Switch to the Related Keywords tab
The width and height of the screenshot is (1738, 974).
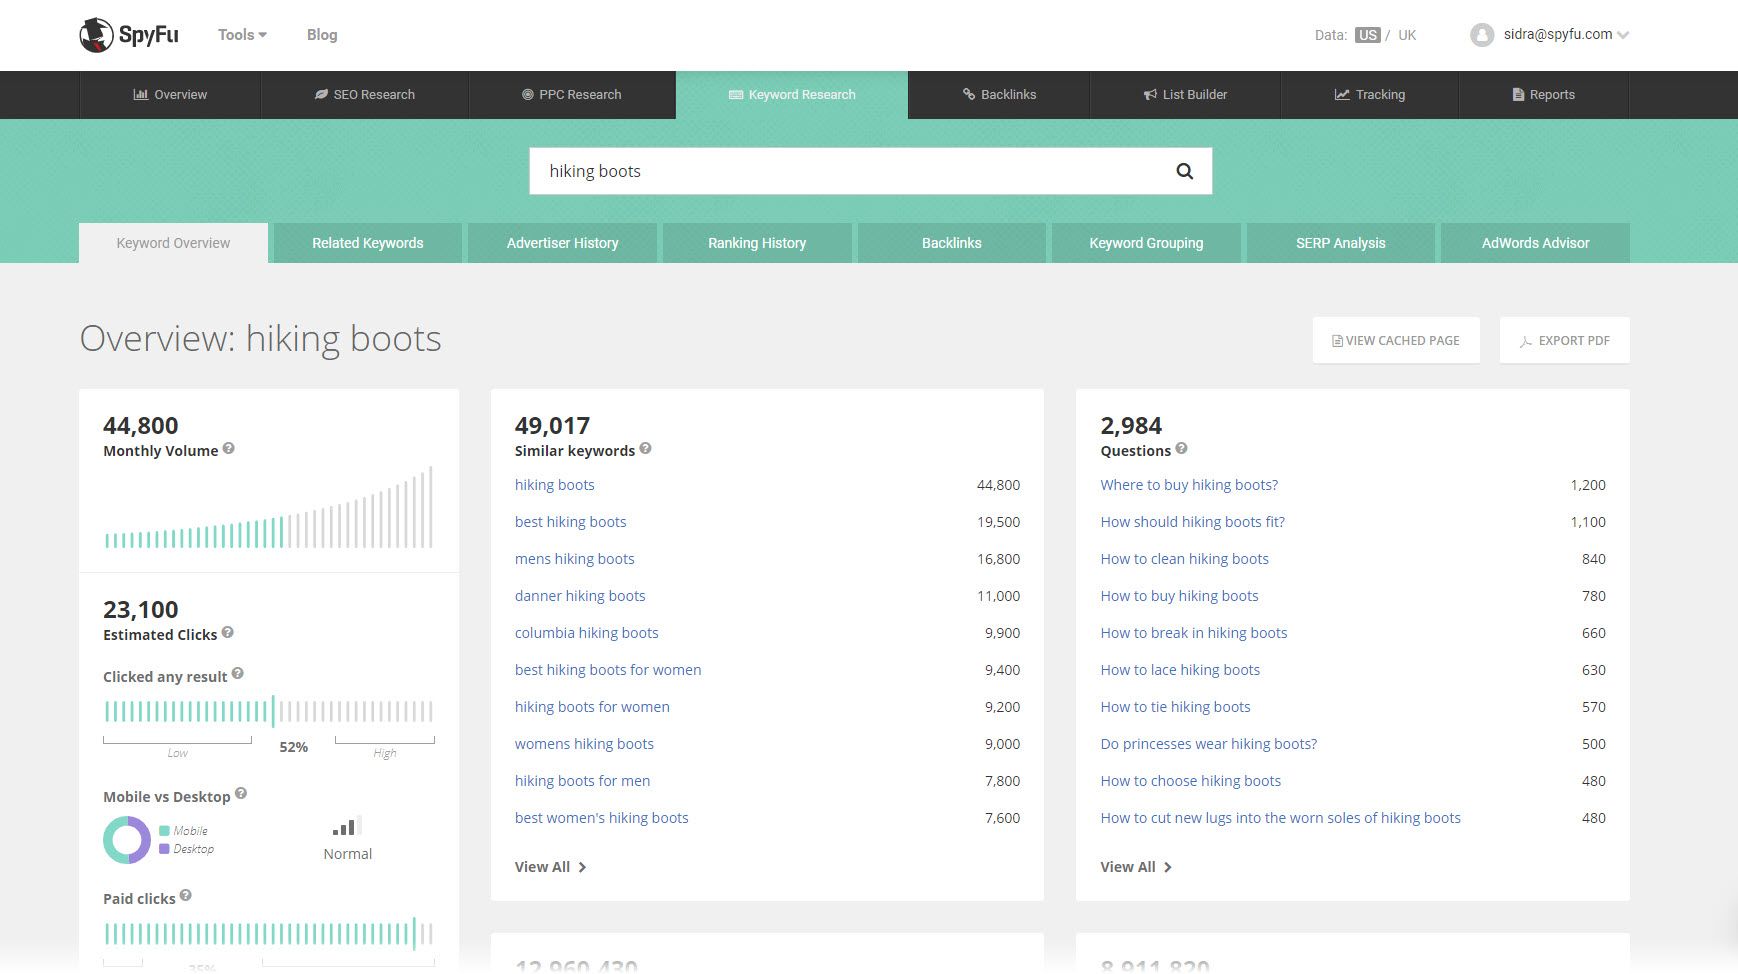click(367, 243)
